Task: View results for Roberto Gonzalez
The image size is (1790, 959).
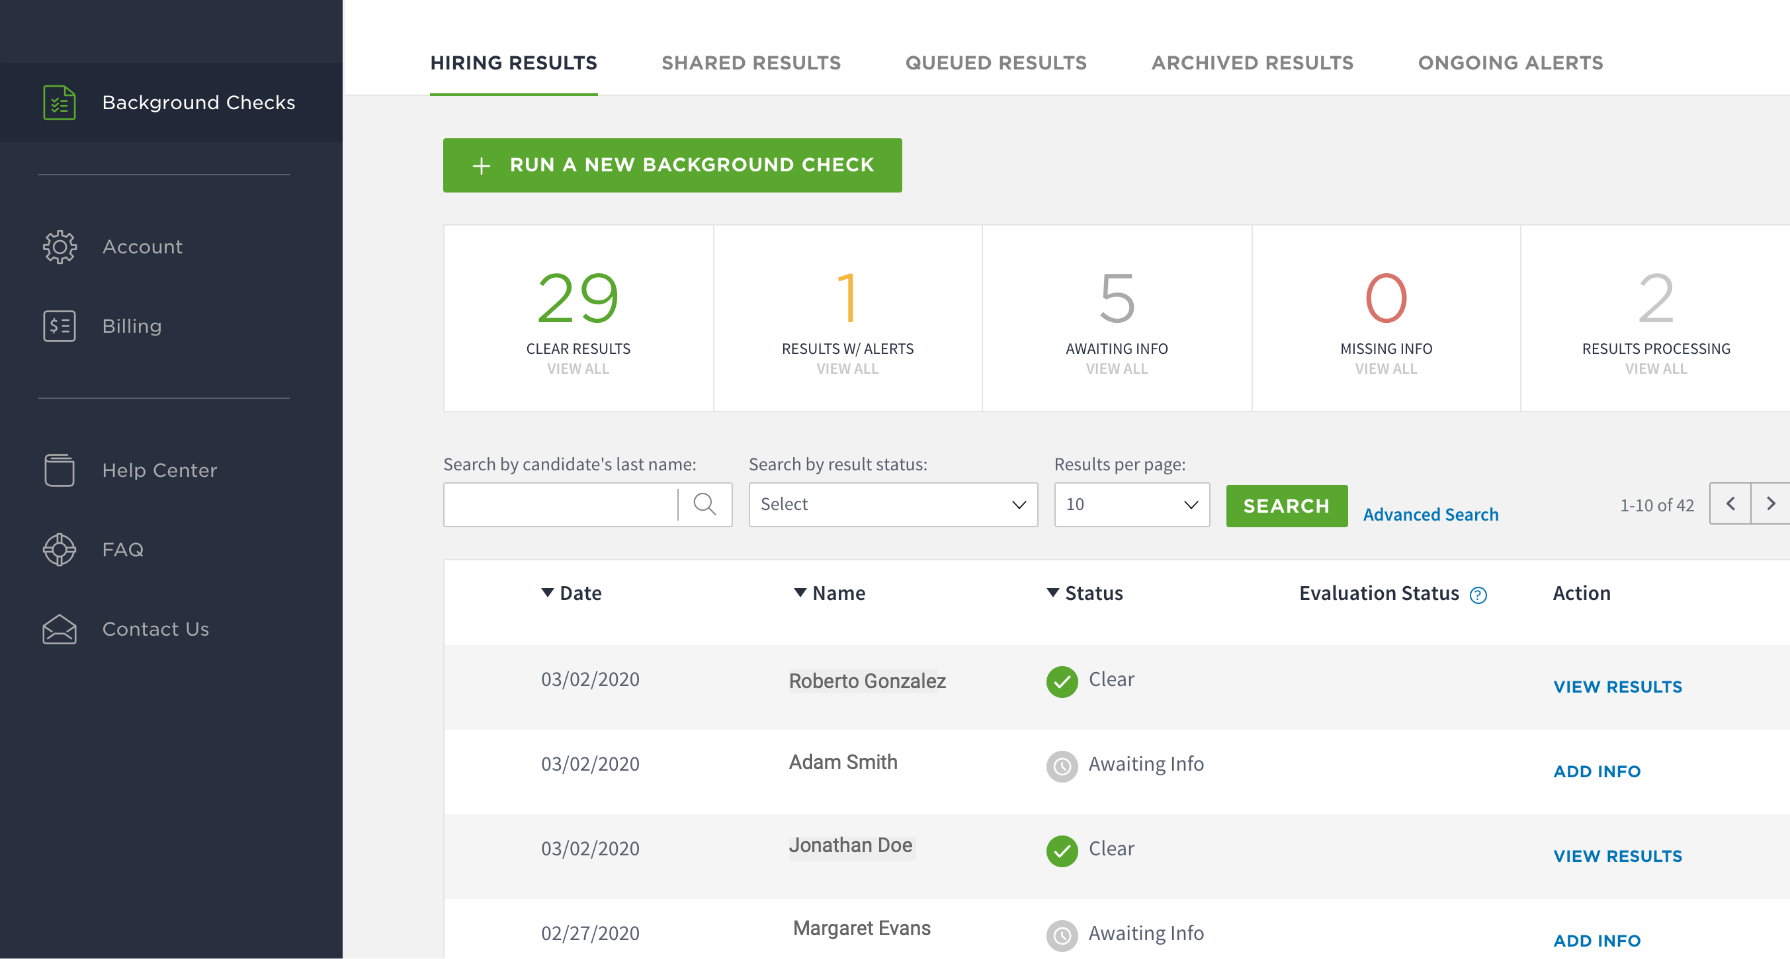Action: point(1617,687)
